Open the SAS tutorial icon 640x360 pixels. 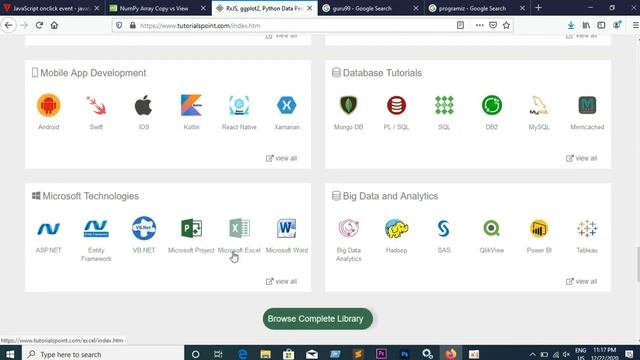pos(444,229)
